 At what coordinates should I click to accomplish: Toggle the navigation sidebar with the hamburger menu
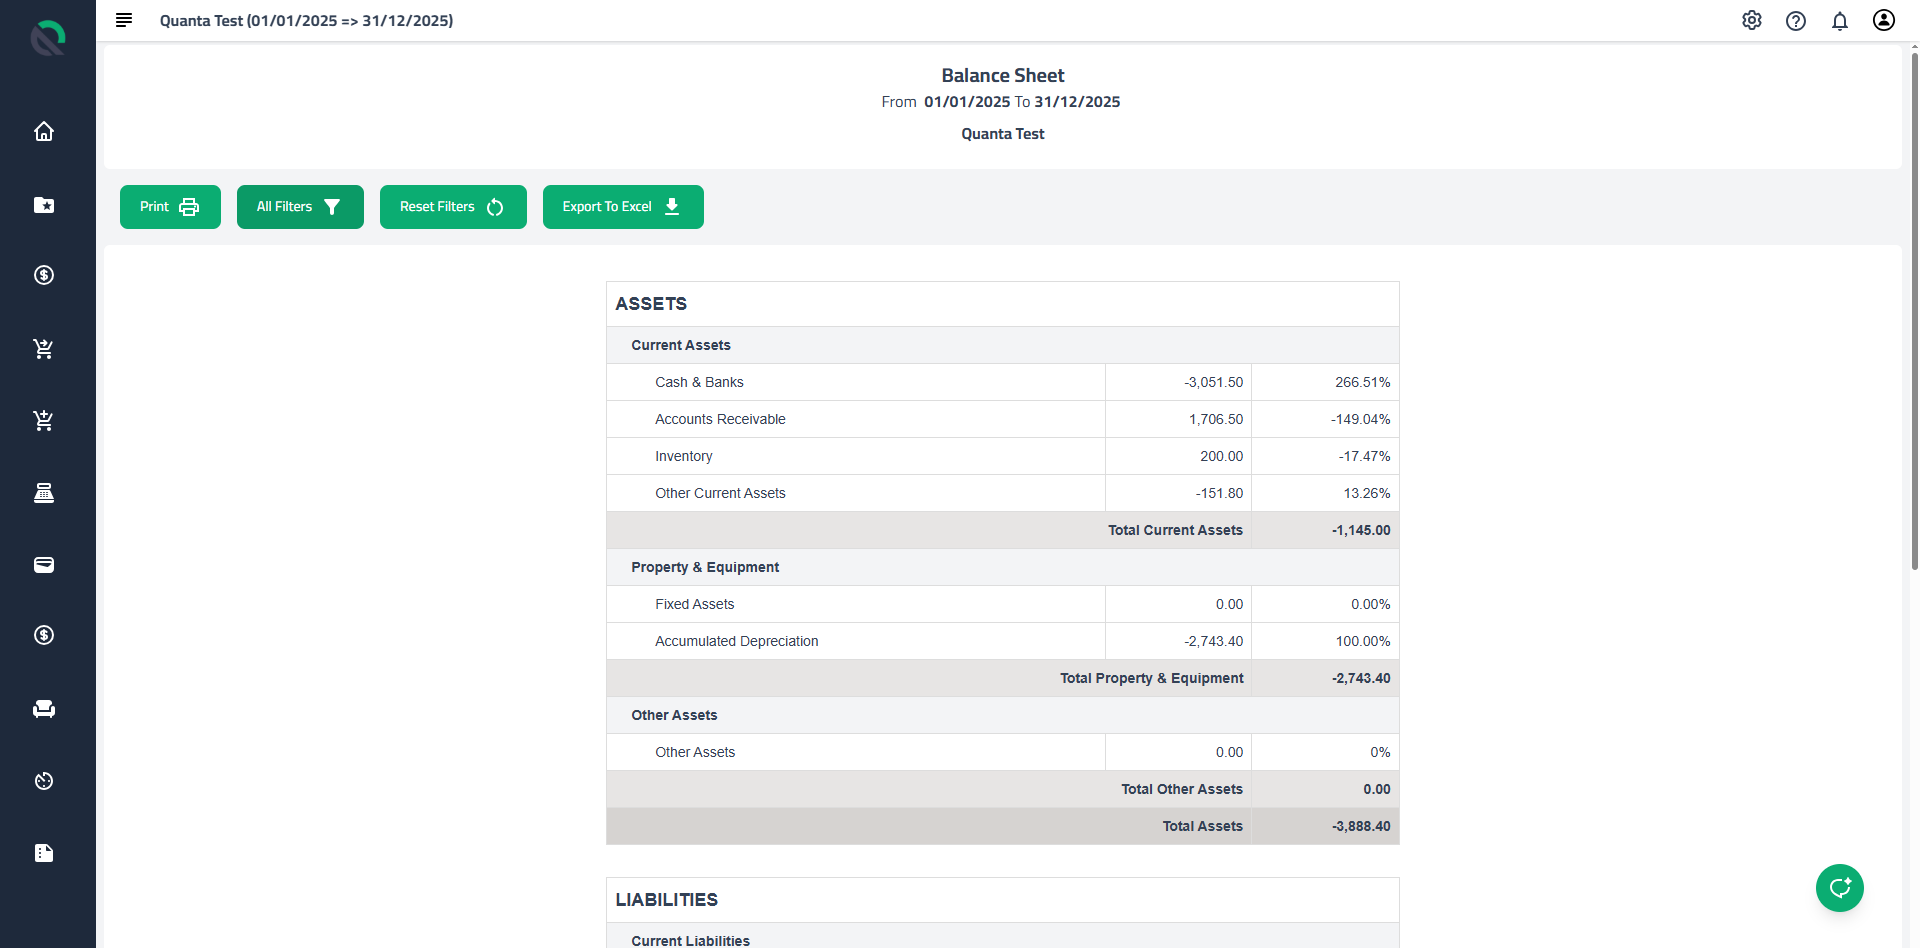coord(123,19)
